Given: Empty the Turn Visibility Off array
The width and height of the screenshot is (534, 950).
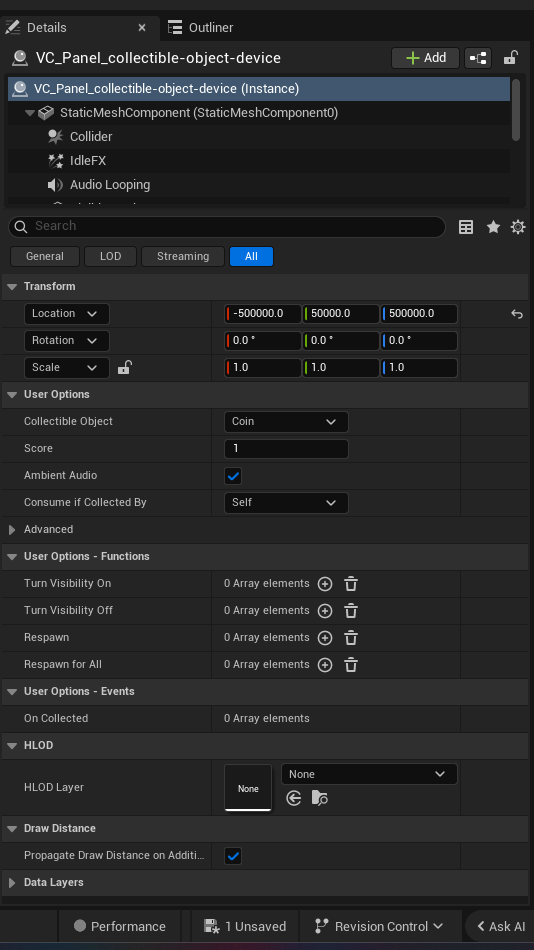Looking at the screenshot, I should pyautogui.click(x=351, y=611).
